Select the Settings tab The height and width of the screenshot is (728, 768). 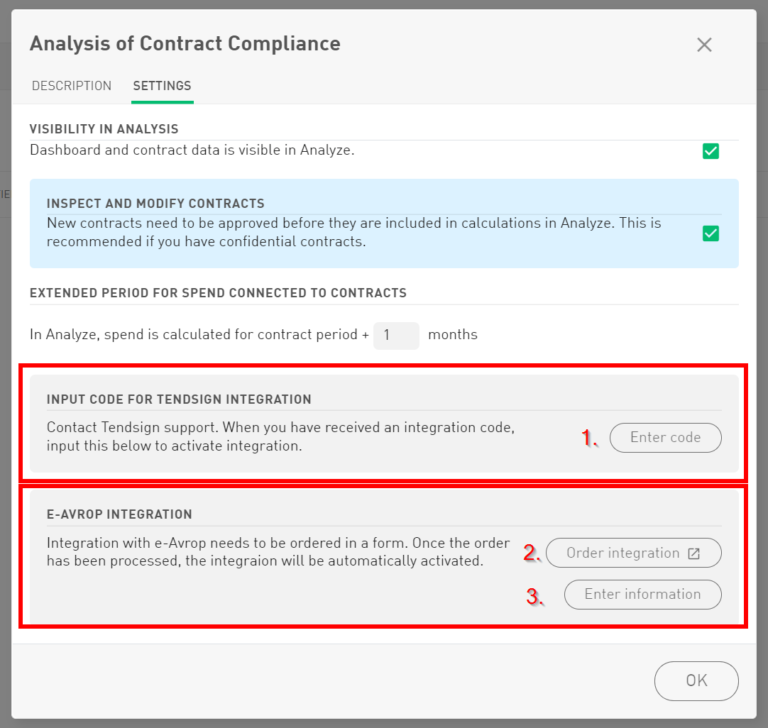[x=162, y=86]
